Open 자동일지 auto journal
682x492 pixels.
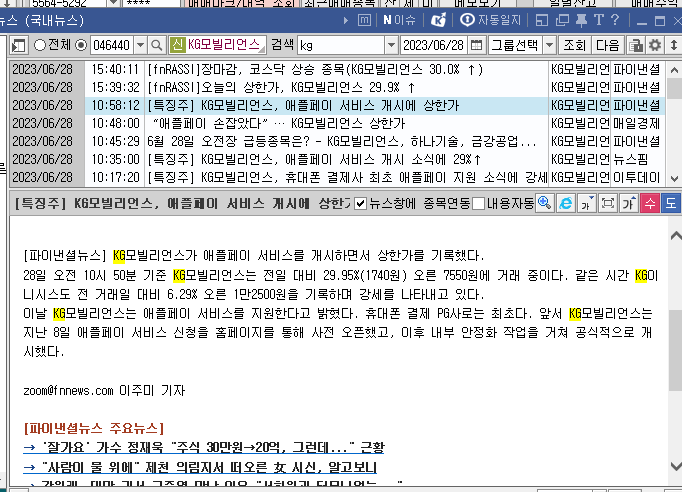tap(490, 20)
